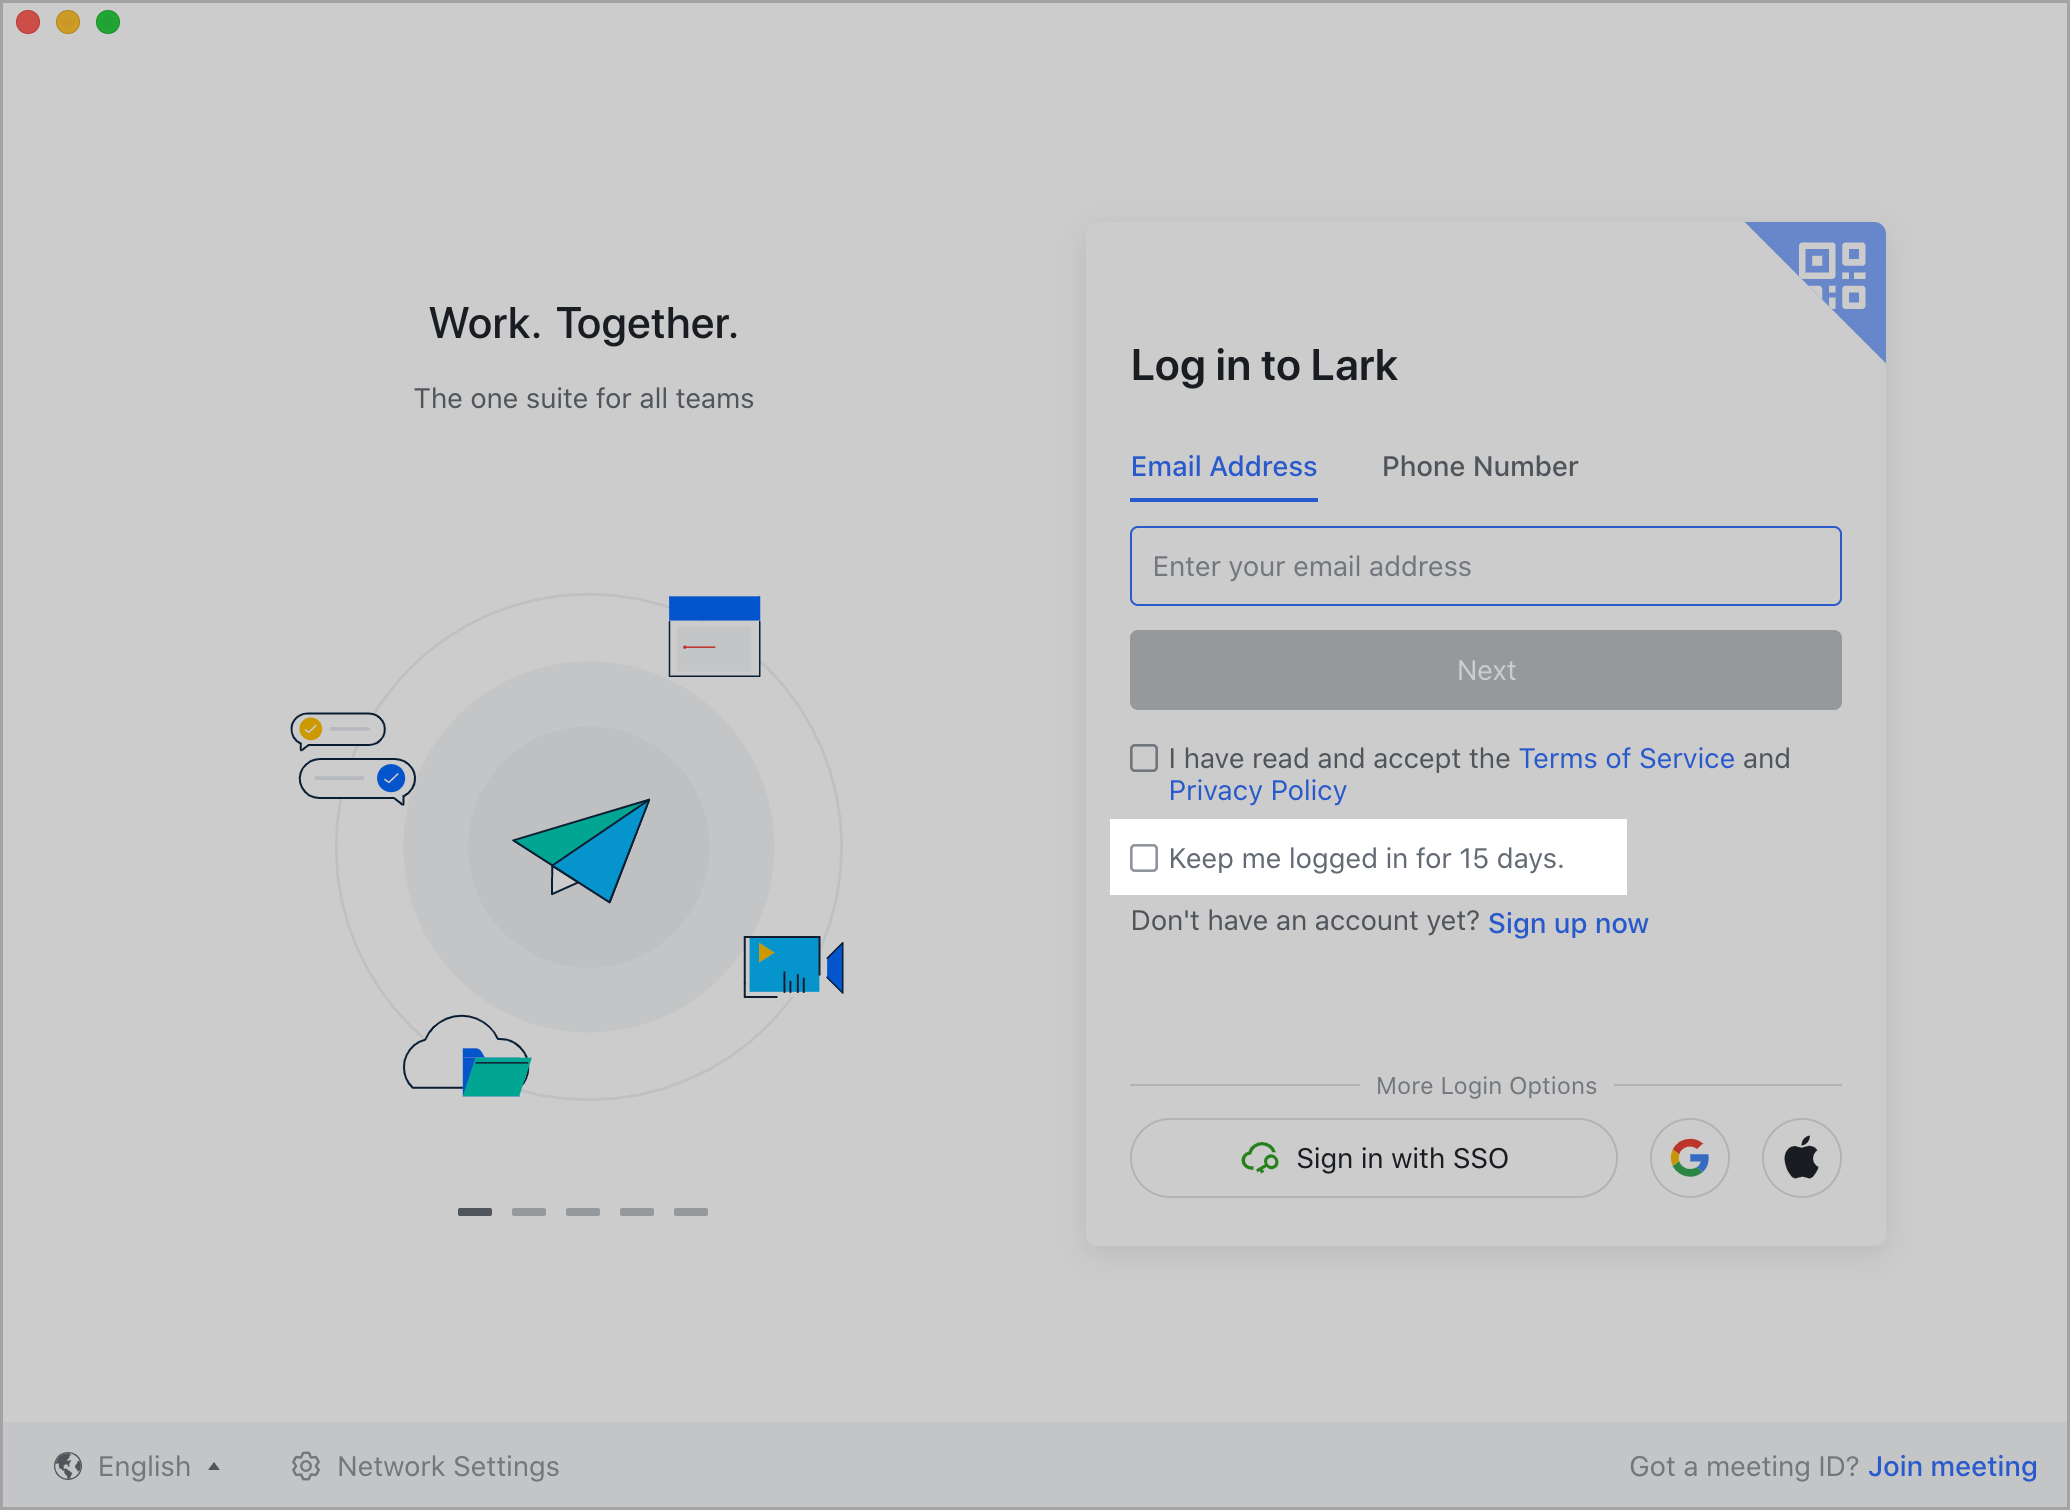Click the calendar window illustration icon
Viewport: 2070px width, 1510px height.
point(714,636)
